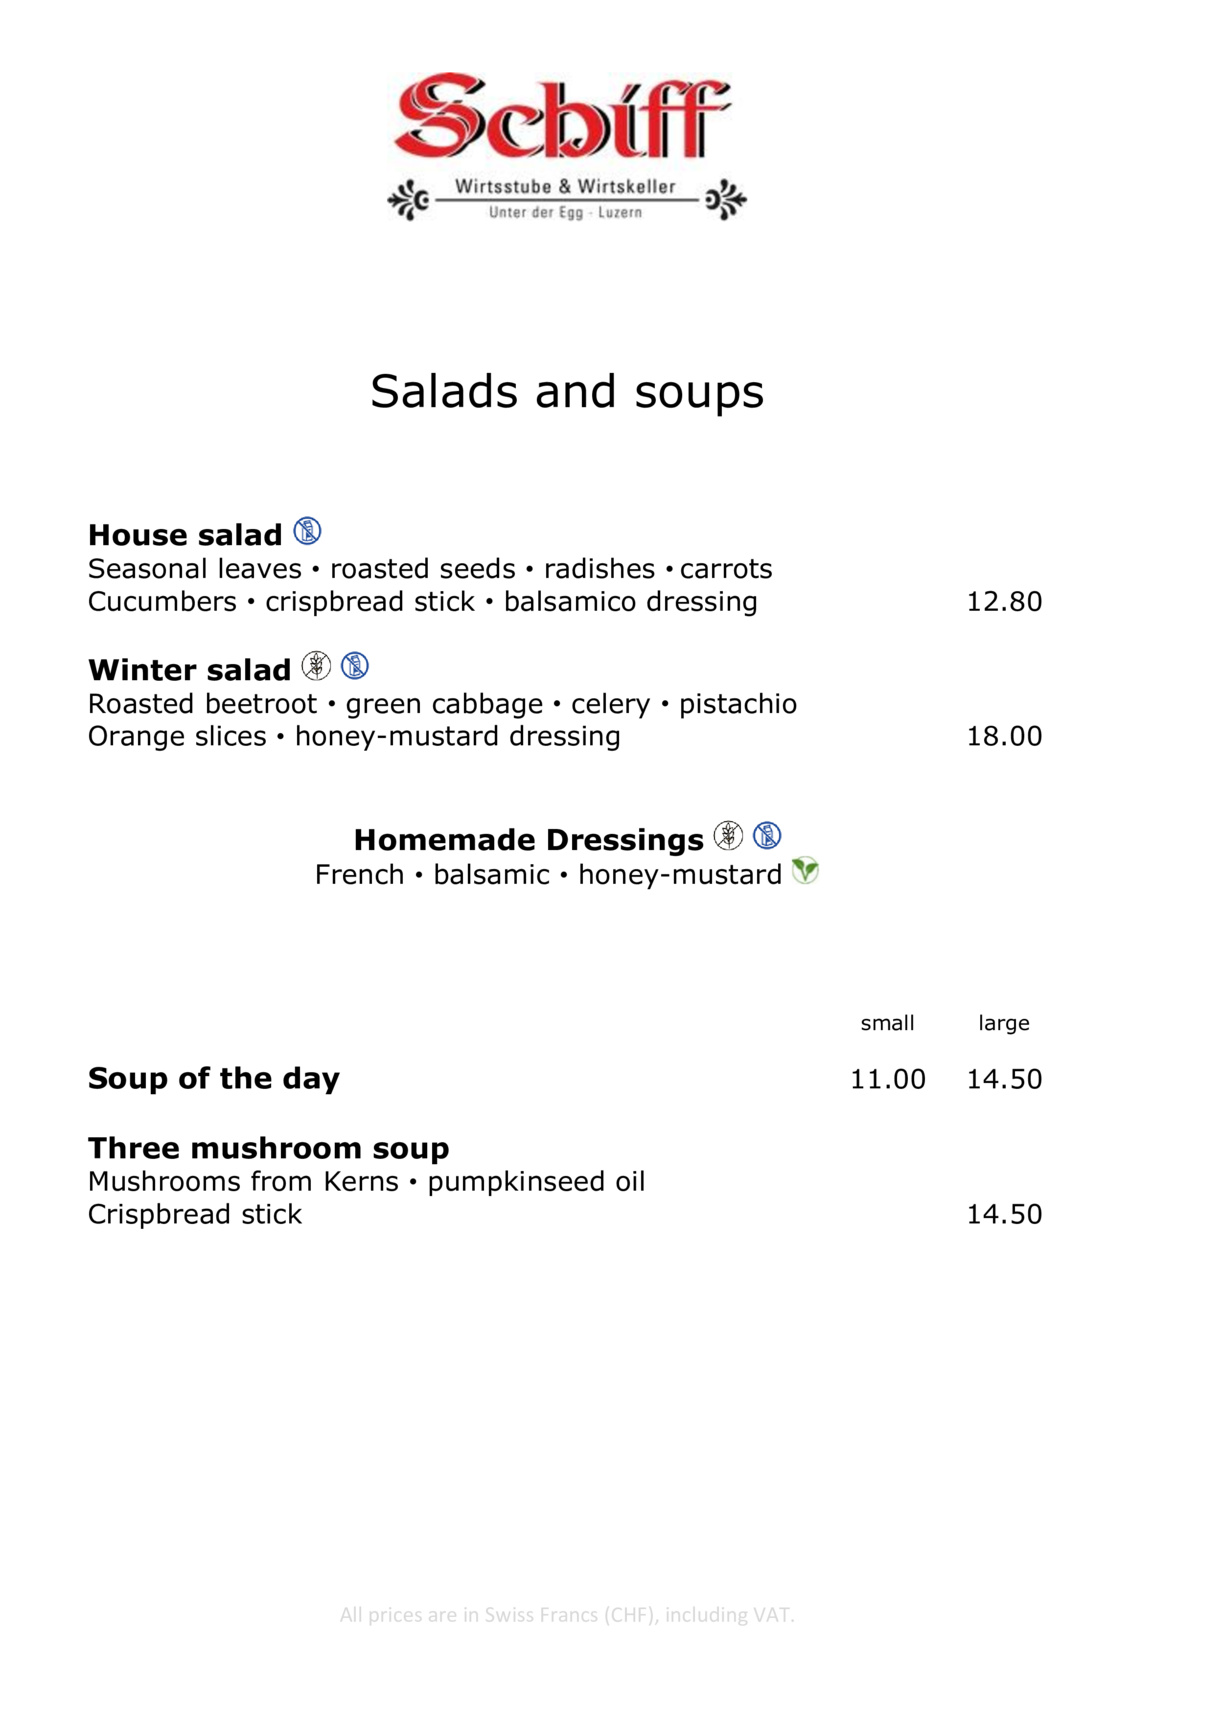Click the 12.80 House salad price

pyautogui.click(x=1004, y=602)
